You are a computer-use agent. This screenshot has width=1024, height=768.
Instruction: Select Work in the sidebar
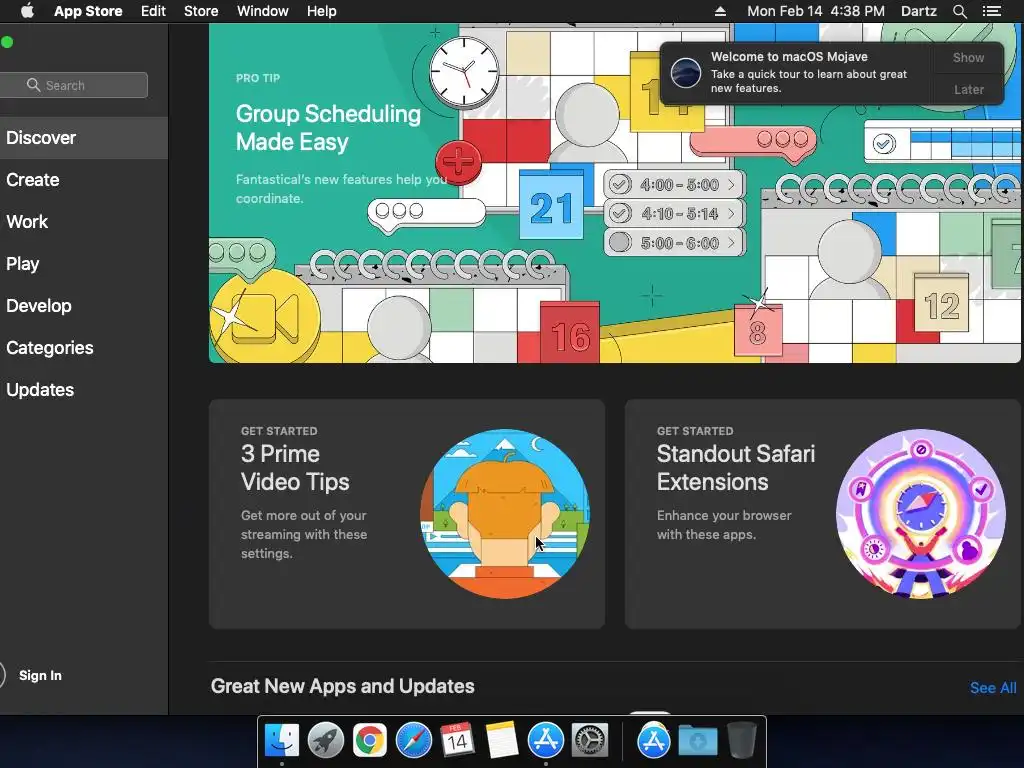[84, 221]
